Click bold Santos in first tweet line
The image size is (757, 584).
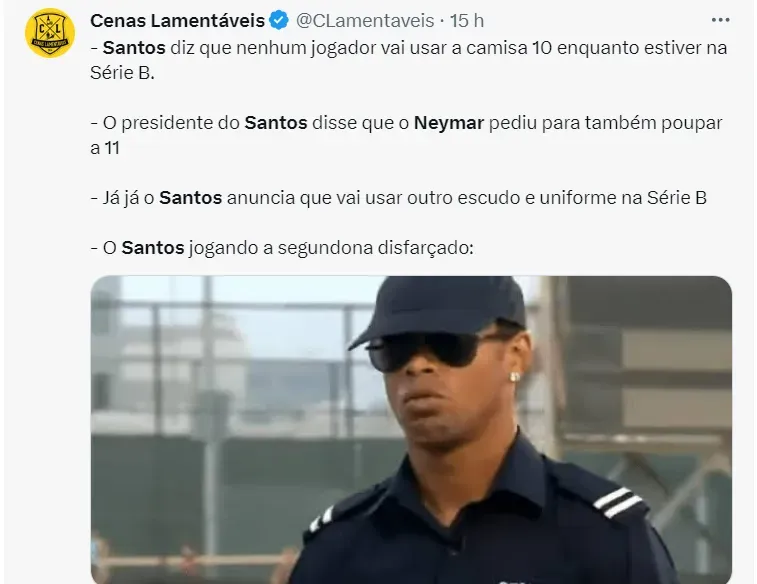coord(134,48)
